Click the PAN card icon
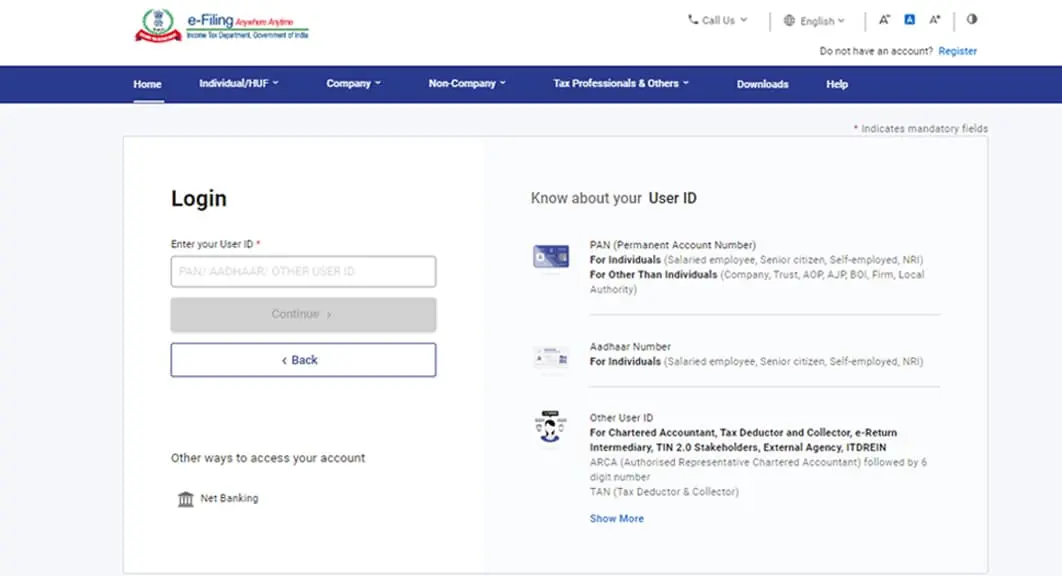This screenshot has width=1062, height=576. [551, 256]
